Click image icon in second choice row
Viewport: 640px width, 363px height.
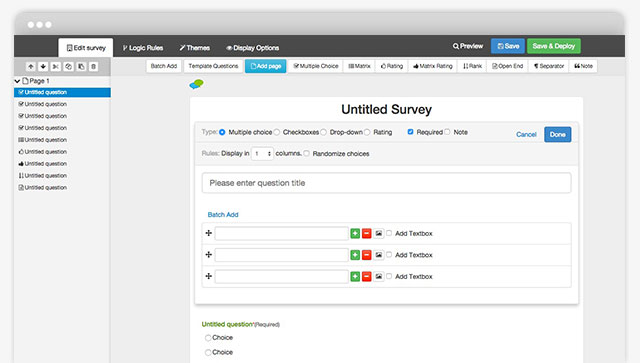click(379, 255)
